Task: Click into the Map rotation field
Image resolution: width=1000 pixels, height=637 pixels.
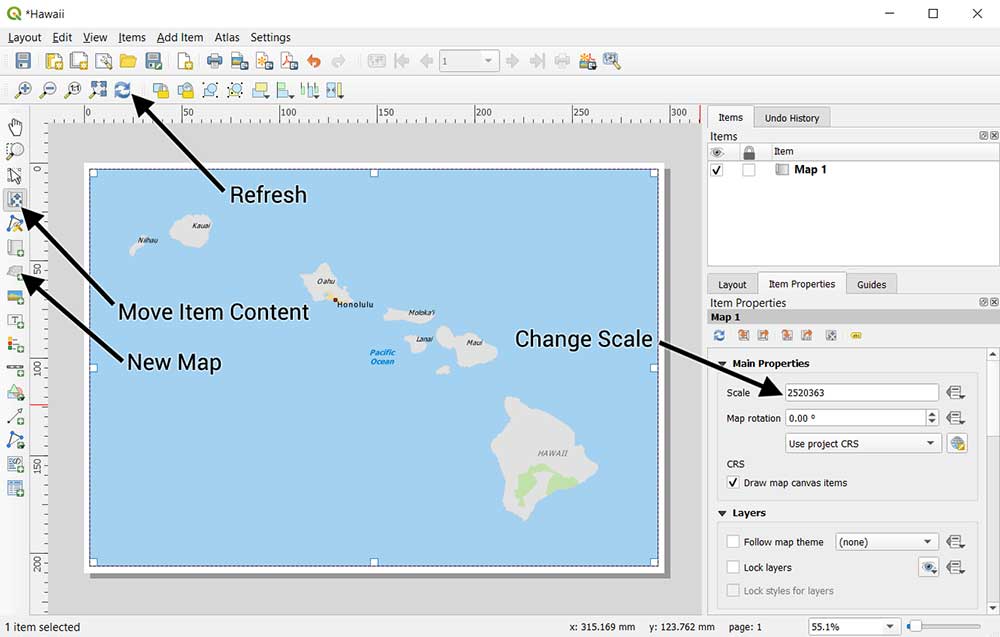Action: pos(856,418)
